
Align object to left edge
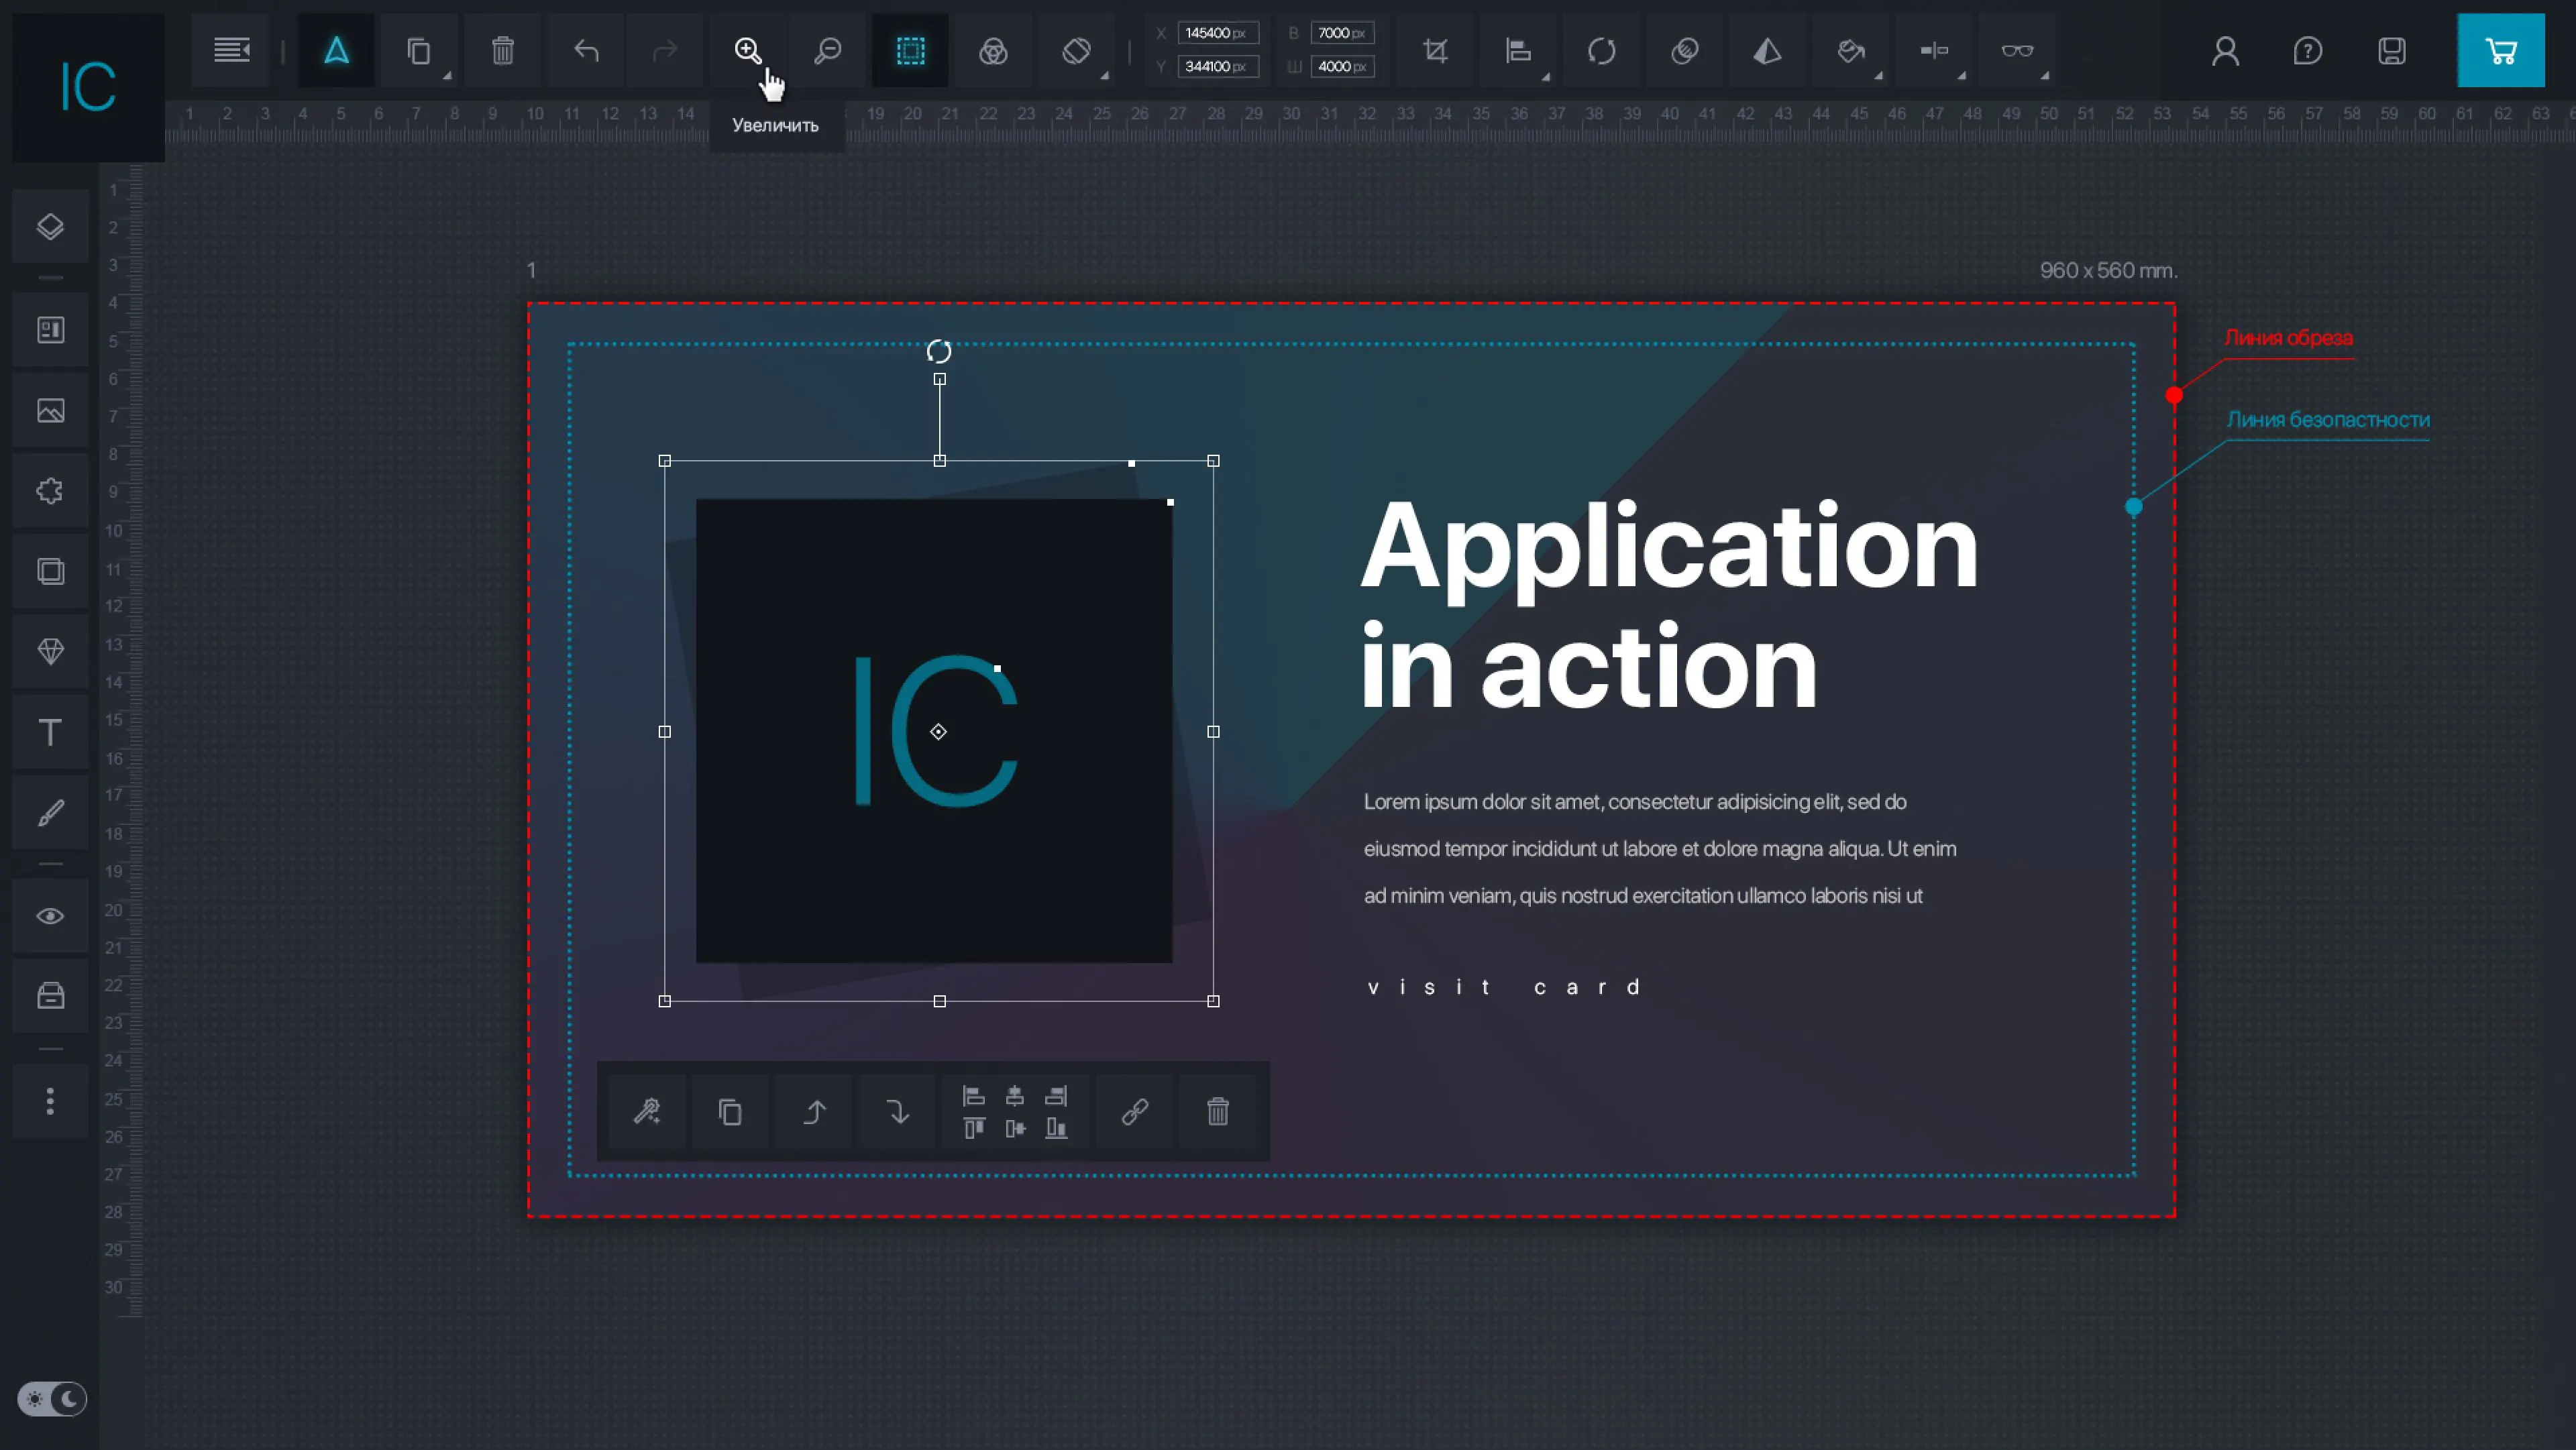[974, 1096]
